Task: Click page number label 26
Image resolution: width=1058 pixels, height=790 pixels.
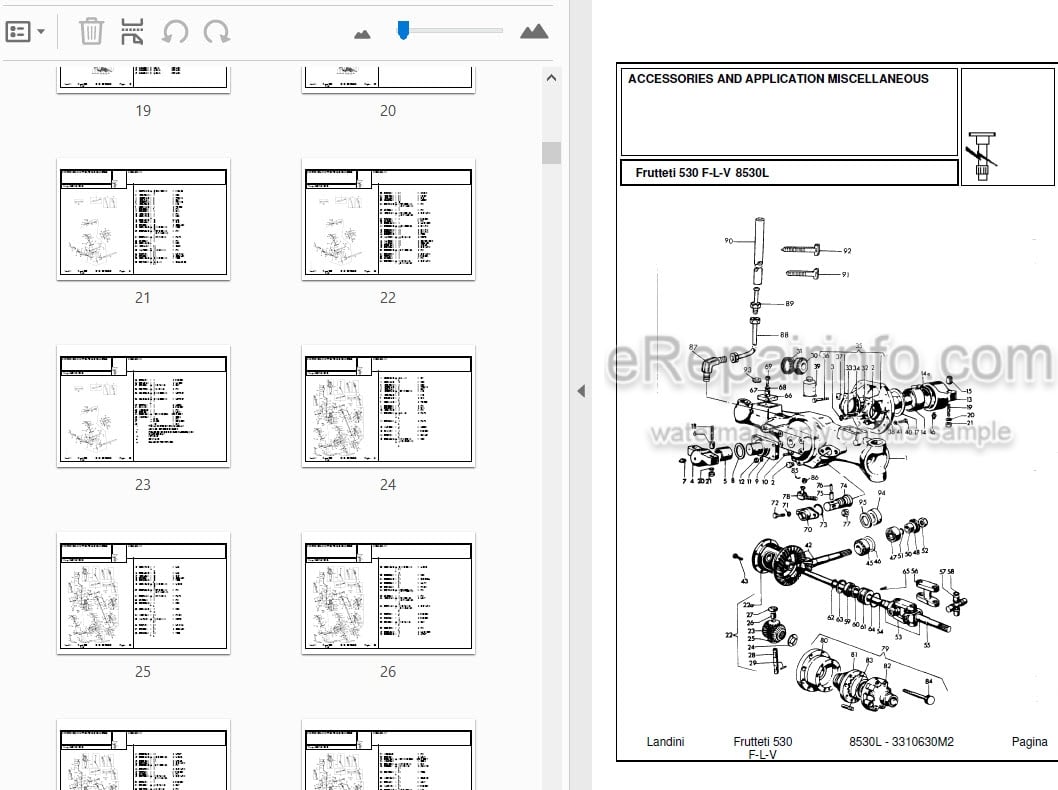Action: pos(388,671)
